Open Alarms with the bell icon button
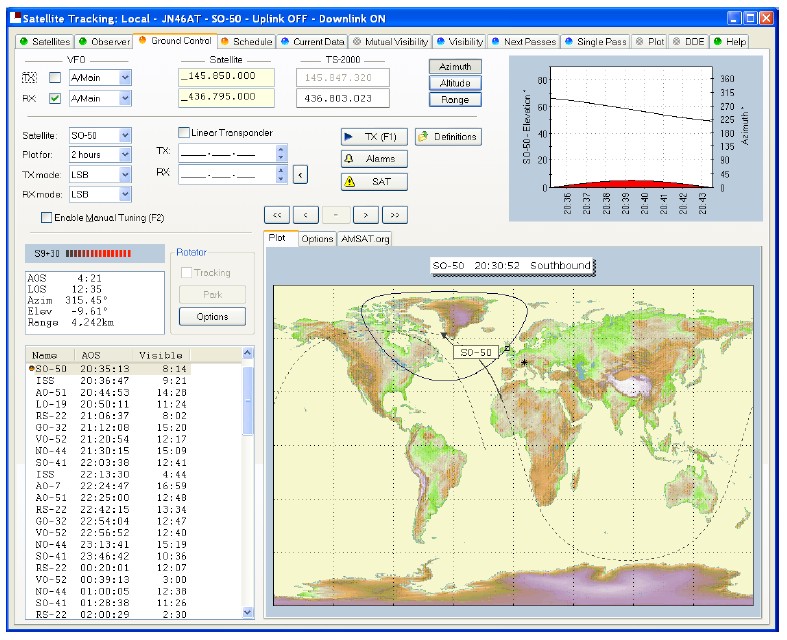 374,159
